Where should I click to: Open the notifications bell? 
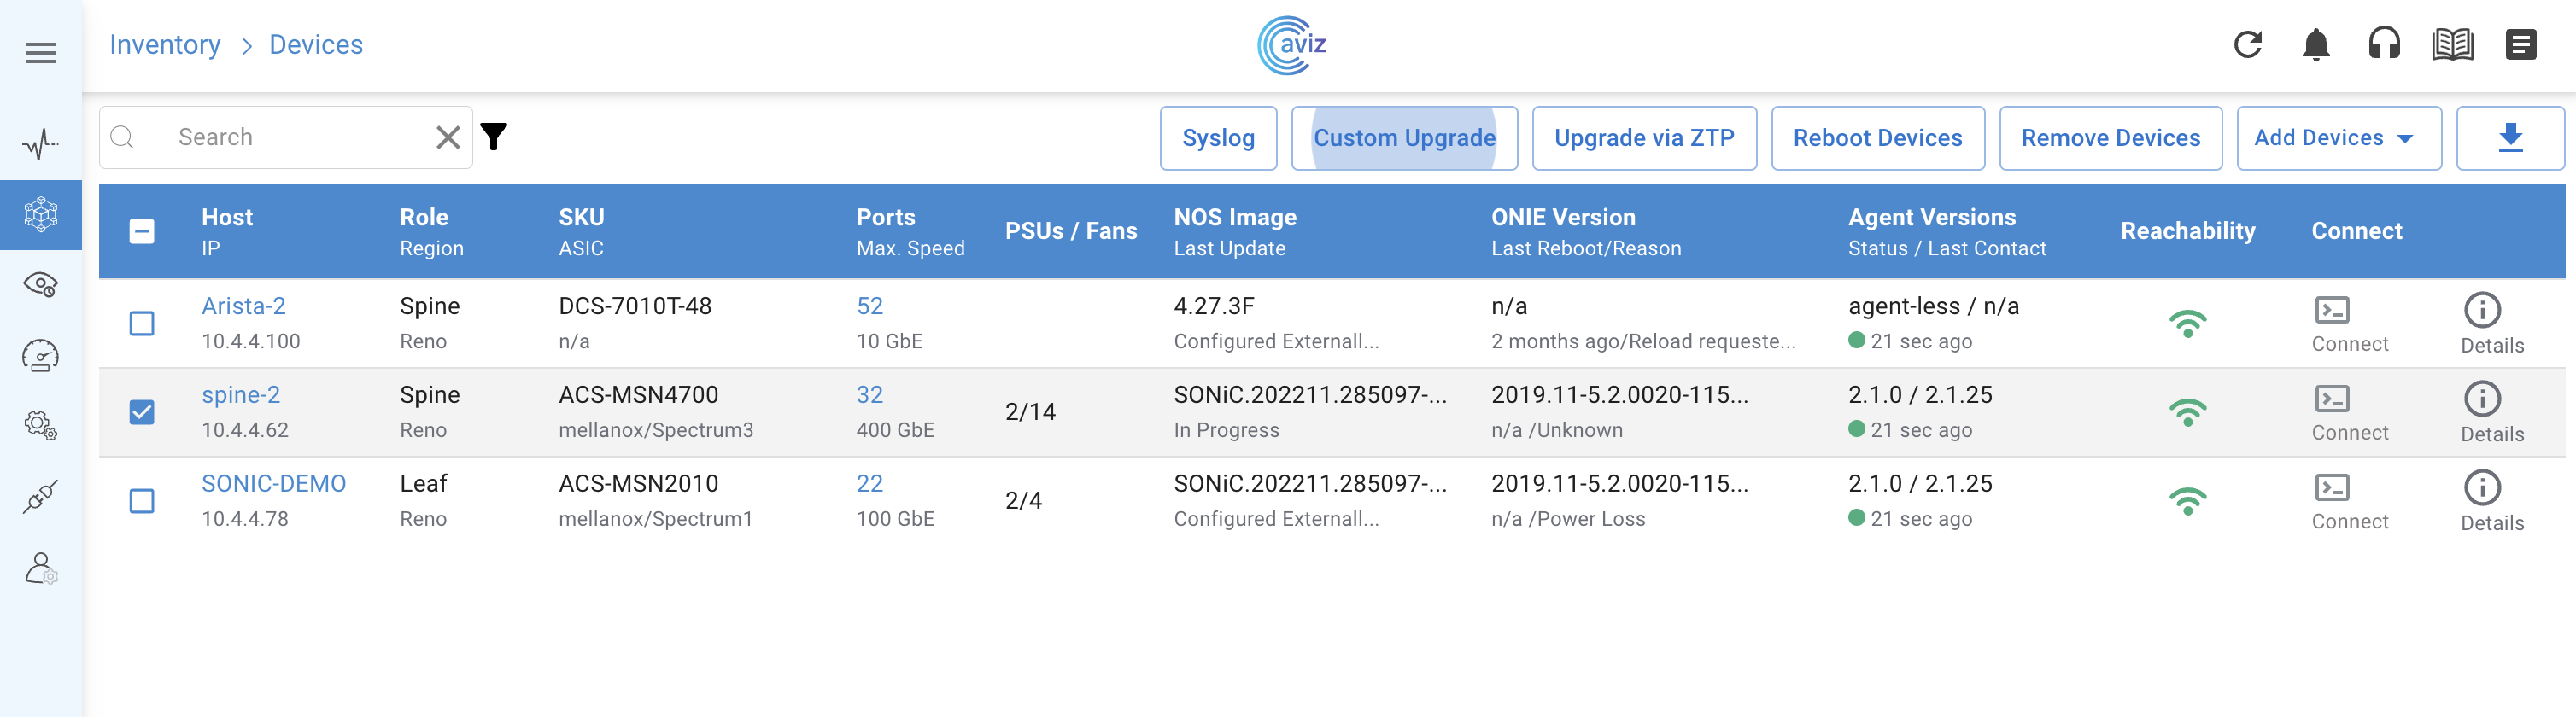pyautogui.click(x=2316, y=45)
